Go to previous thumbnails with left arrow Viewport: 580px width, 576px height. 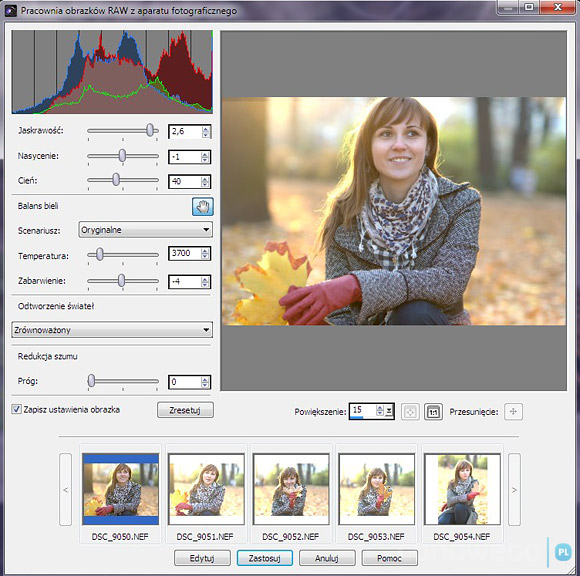(x=65, y=489)
